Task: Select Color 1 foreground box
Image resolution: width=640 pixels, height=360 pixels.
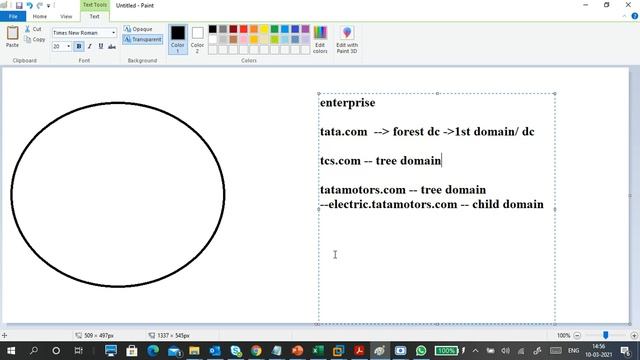Action: point(178,39)
